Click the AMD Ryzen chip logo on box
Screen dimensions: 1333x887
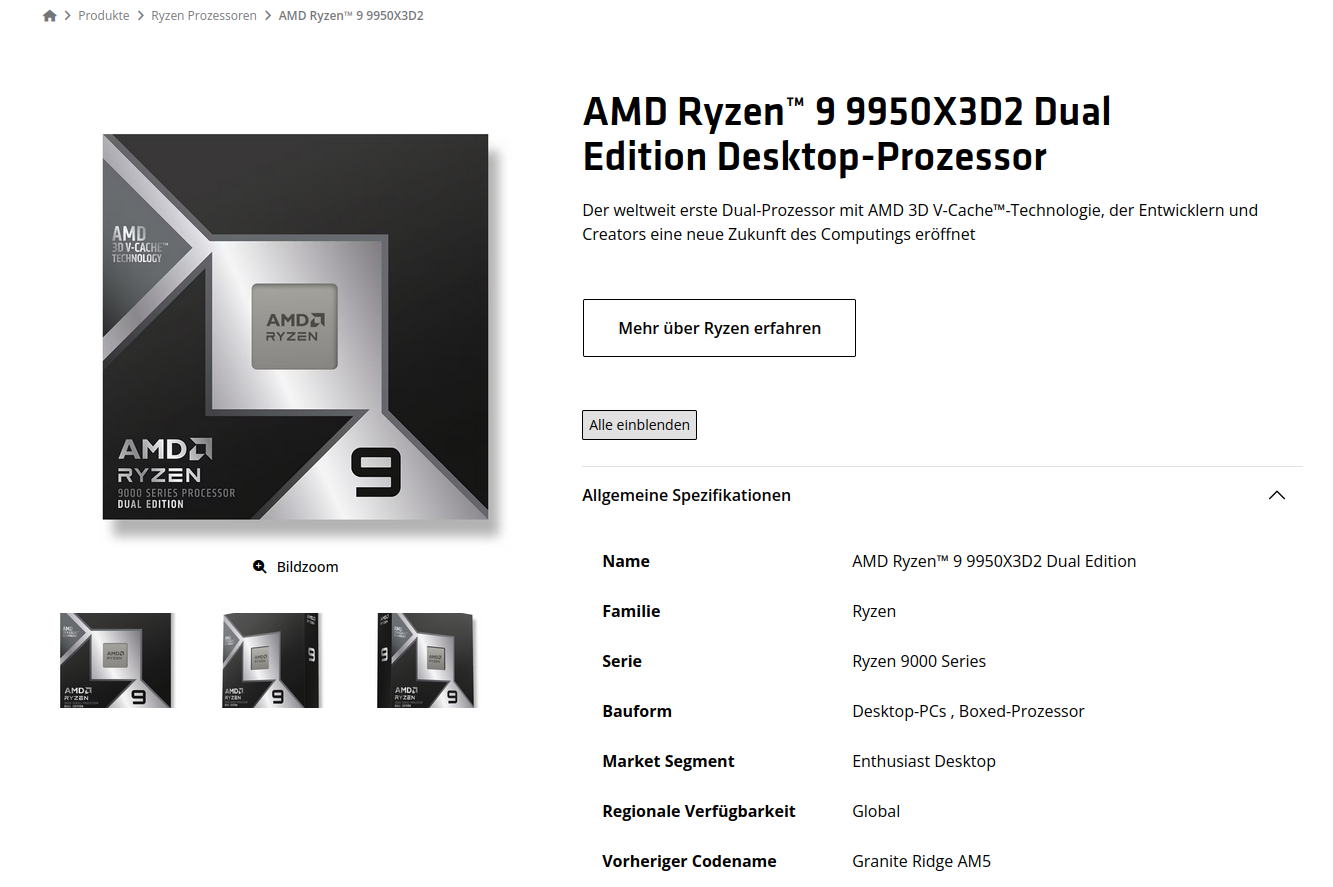[x=294, y=326]
